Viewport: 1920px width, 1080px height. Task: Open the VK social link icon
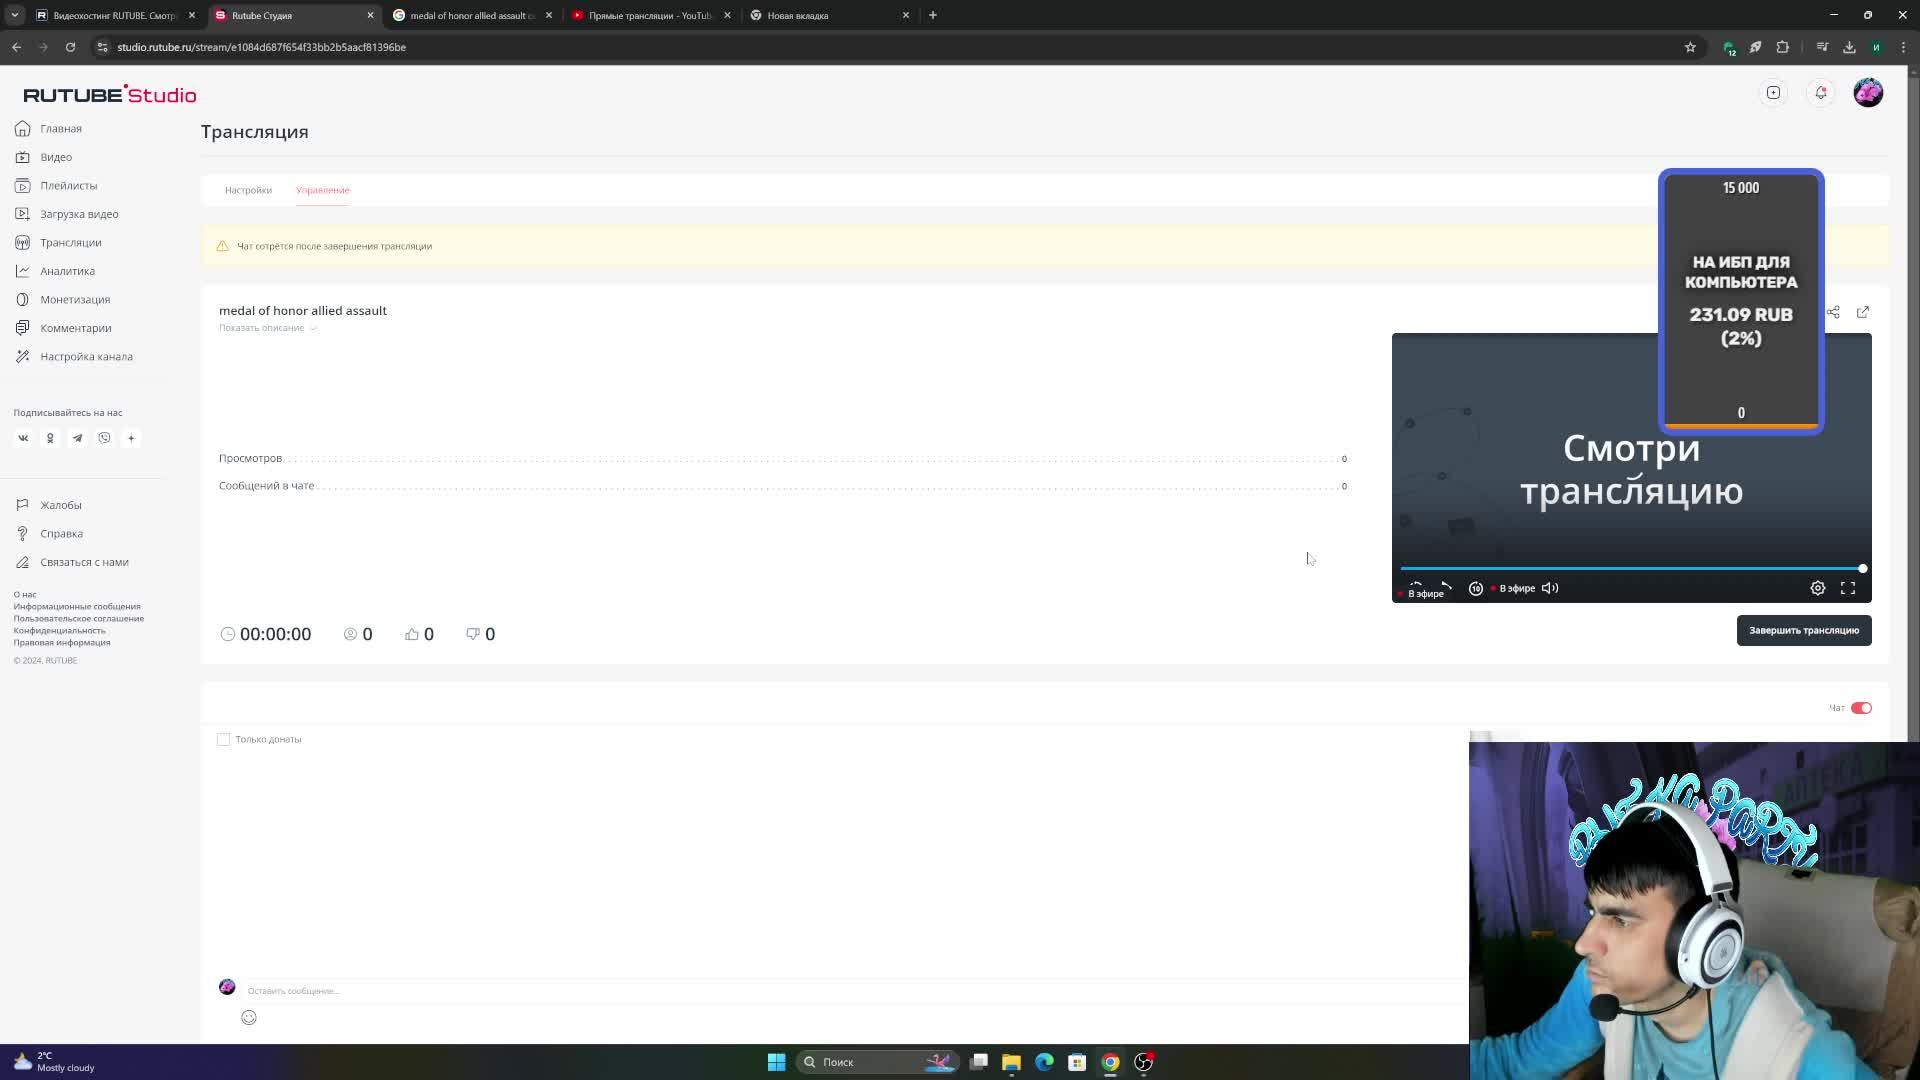pyautogui.click(x=23, y=438)
